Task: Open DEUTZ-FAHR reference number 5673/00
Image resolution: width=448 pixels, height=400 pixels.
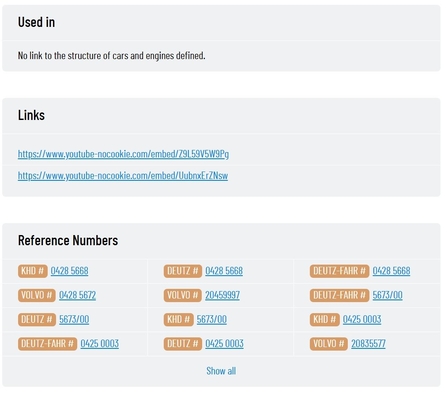Action: 387,295
